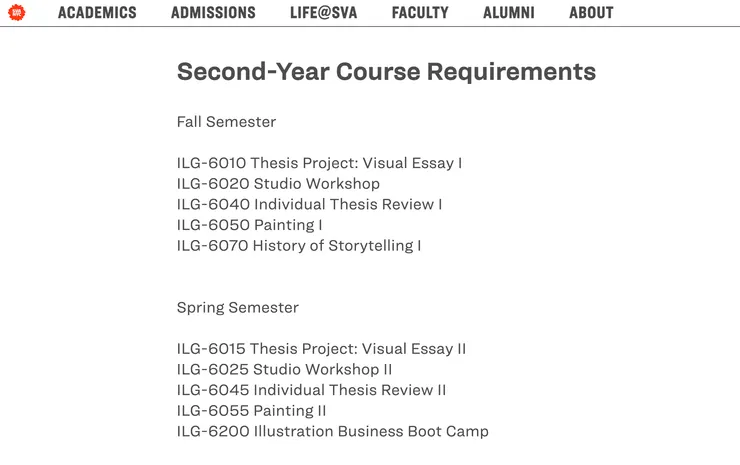Screen dimensions: 740x465
Task: Select ILG-6045 Individual Thesis Review II
Action: 311,390
